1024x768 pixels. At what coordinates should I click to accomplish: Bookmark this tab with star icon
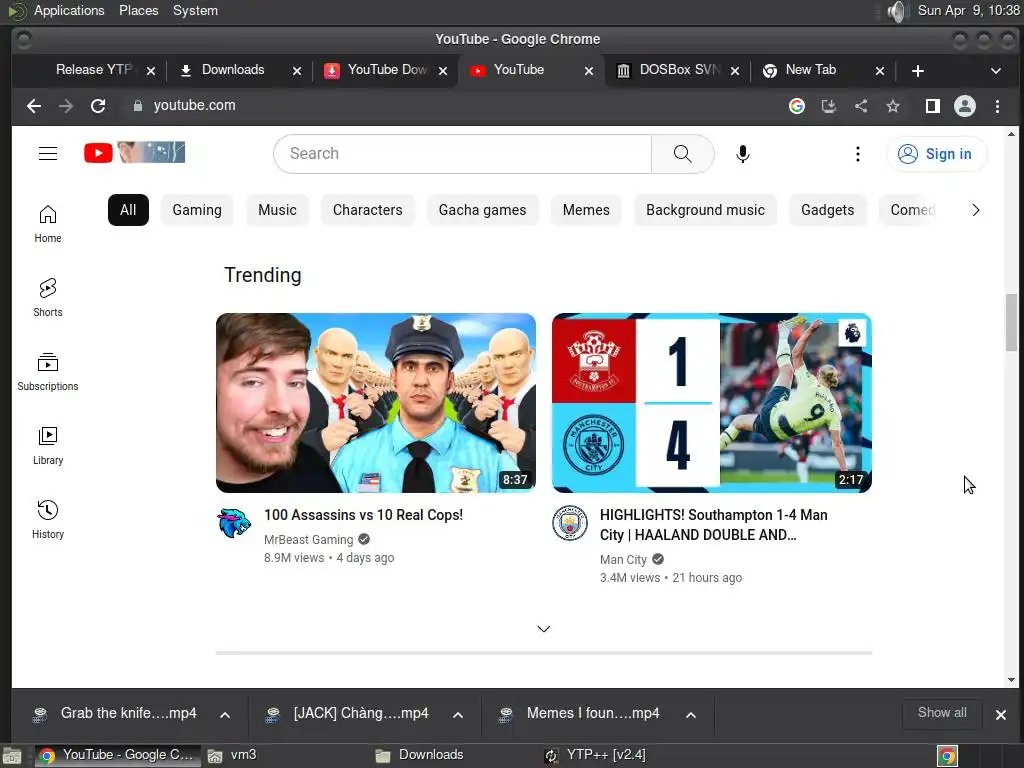(x=893, y=106)
